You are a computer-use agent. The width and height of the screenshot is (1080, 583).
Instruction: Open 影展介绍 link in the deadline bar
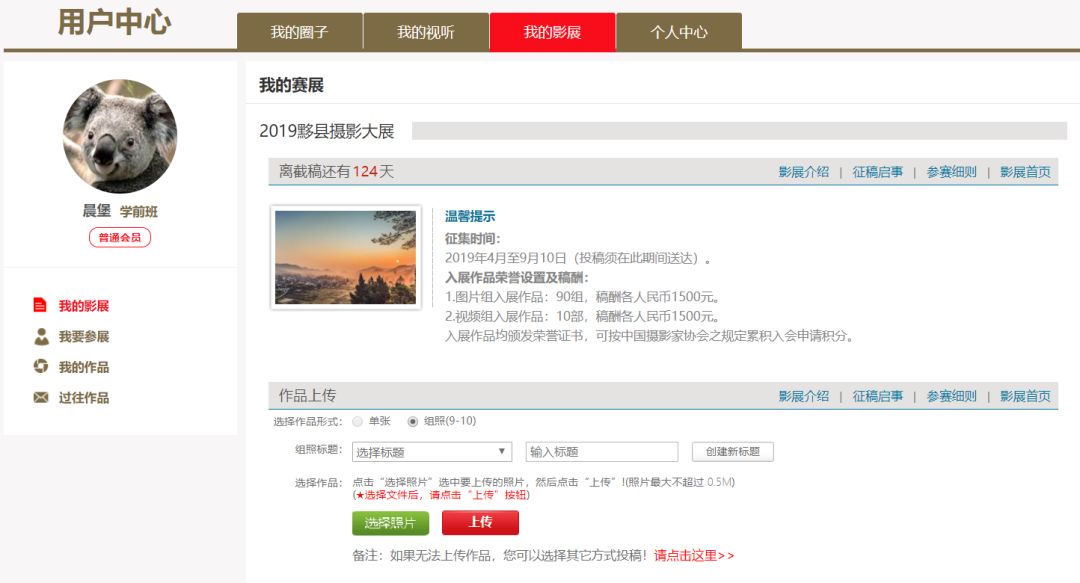click(x=804, y=172)
